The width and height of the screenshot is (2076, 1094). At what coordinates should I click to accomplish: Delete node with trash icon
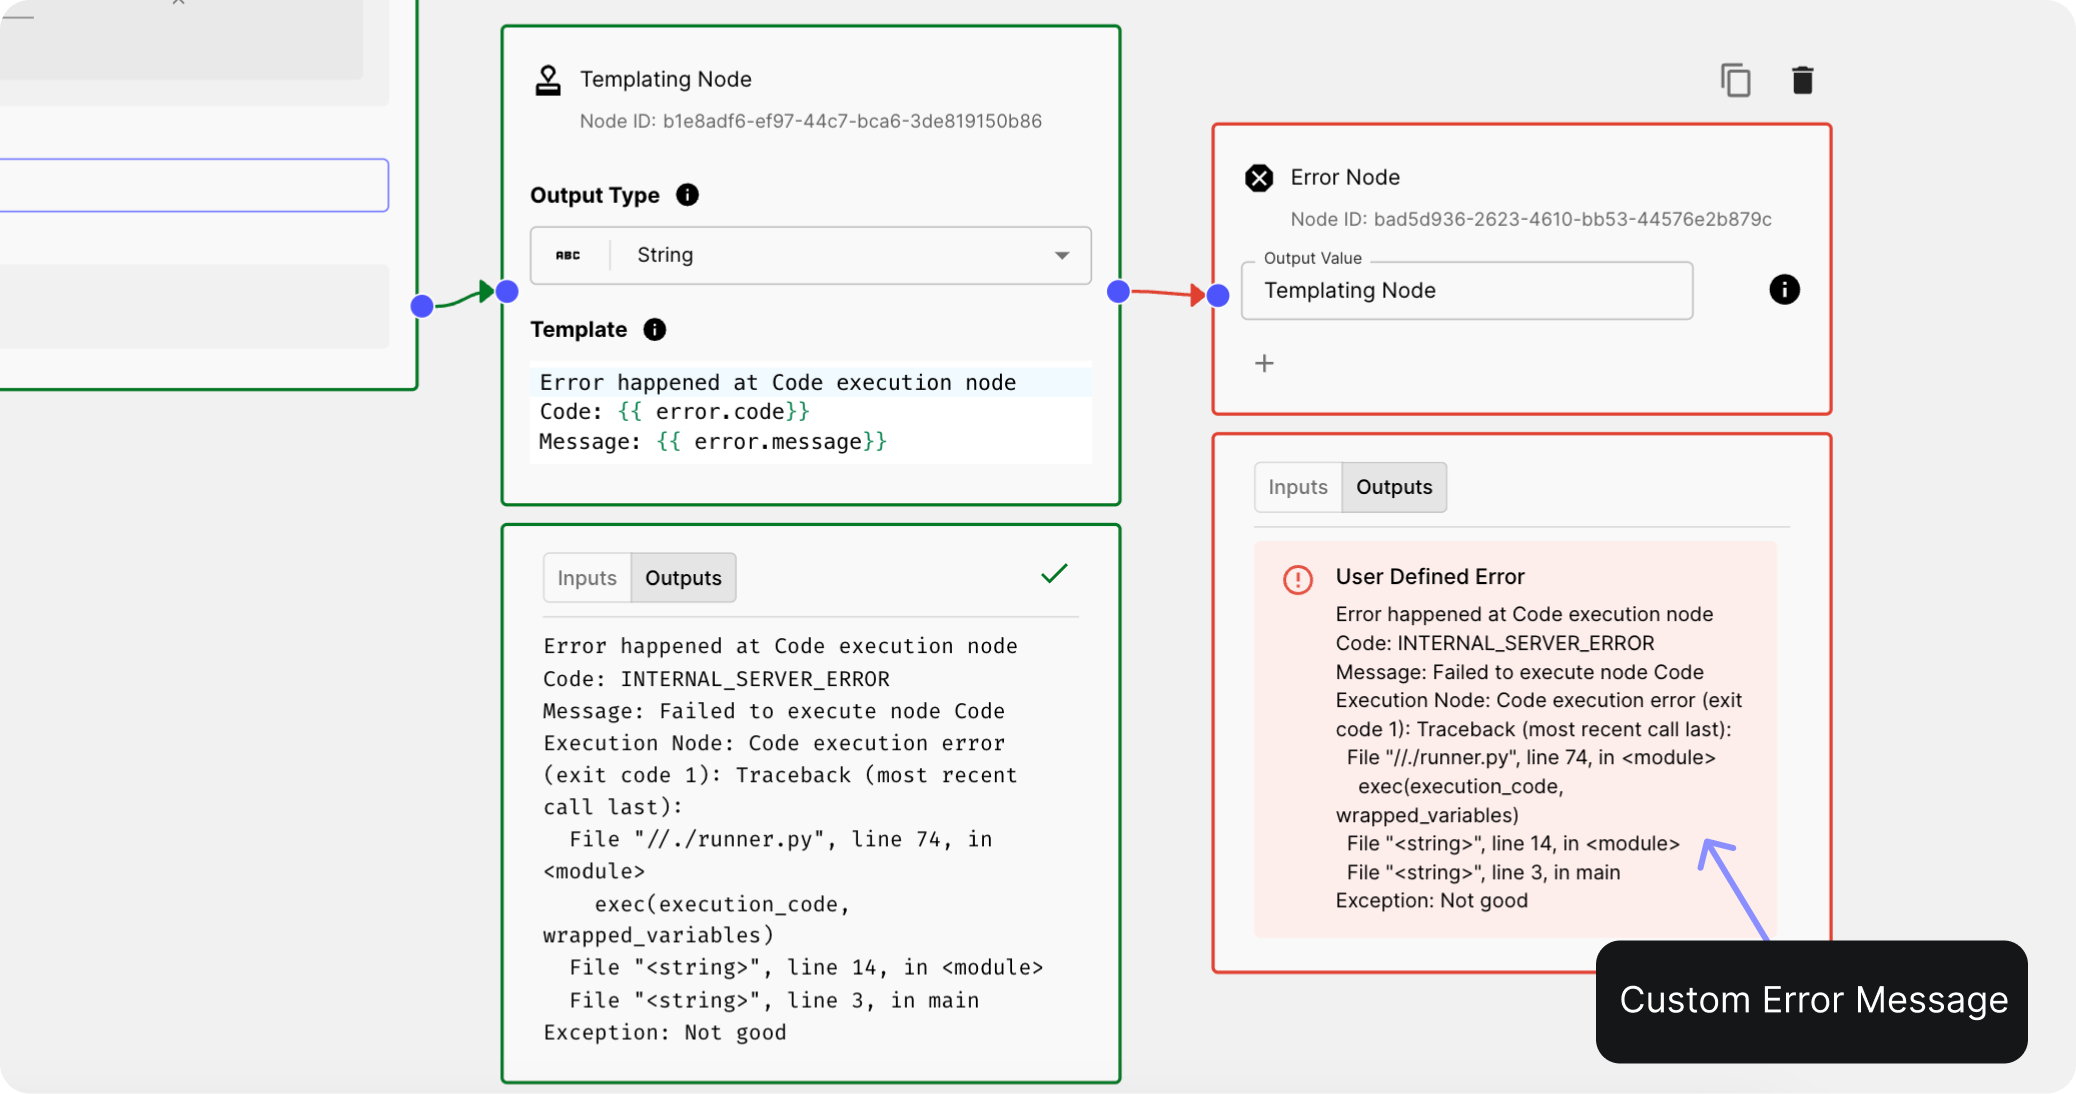click(1802, 80)
